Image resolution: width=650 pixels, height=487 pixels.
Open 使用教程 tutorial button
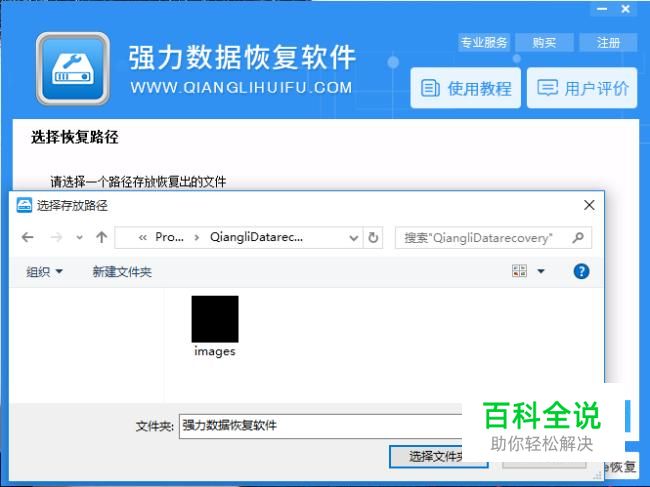pyautogui.click(x=466, y=88)
